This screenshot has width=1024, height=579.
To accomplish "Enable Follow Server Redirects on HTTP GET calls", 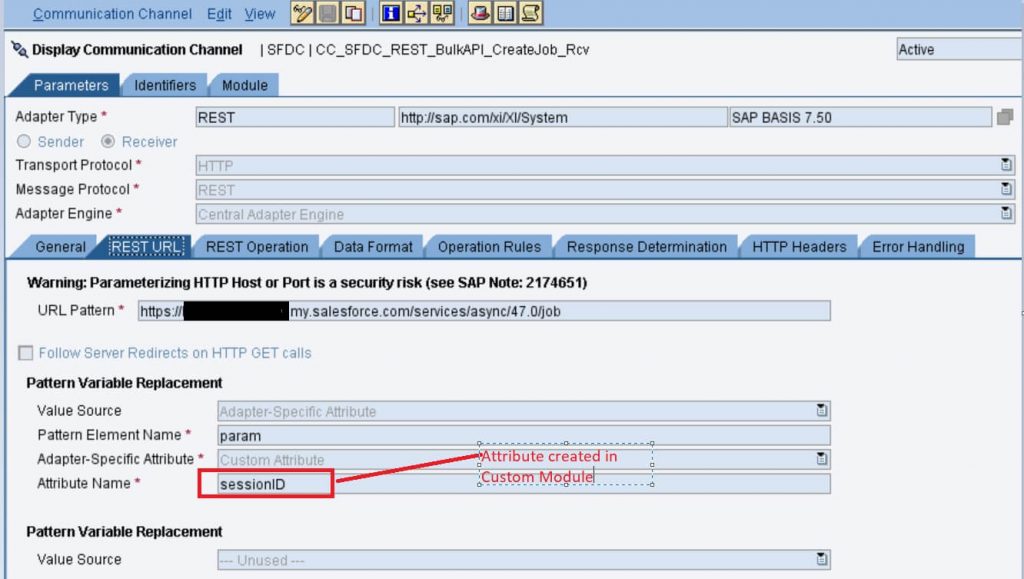I will point(25,353).
